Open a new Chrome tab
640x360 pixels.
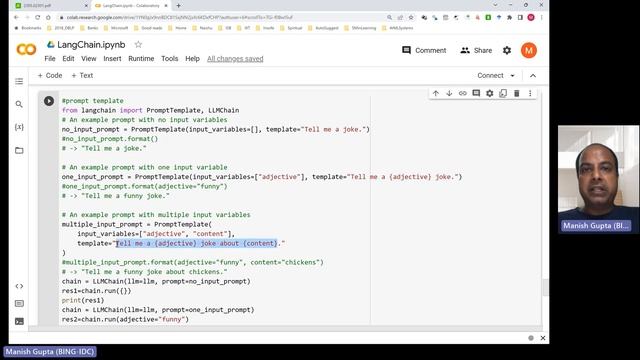point(178,6)
